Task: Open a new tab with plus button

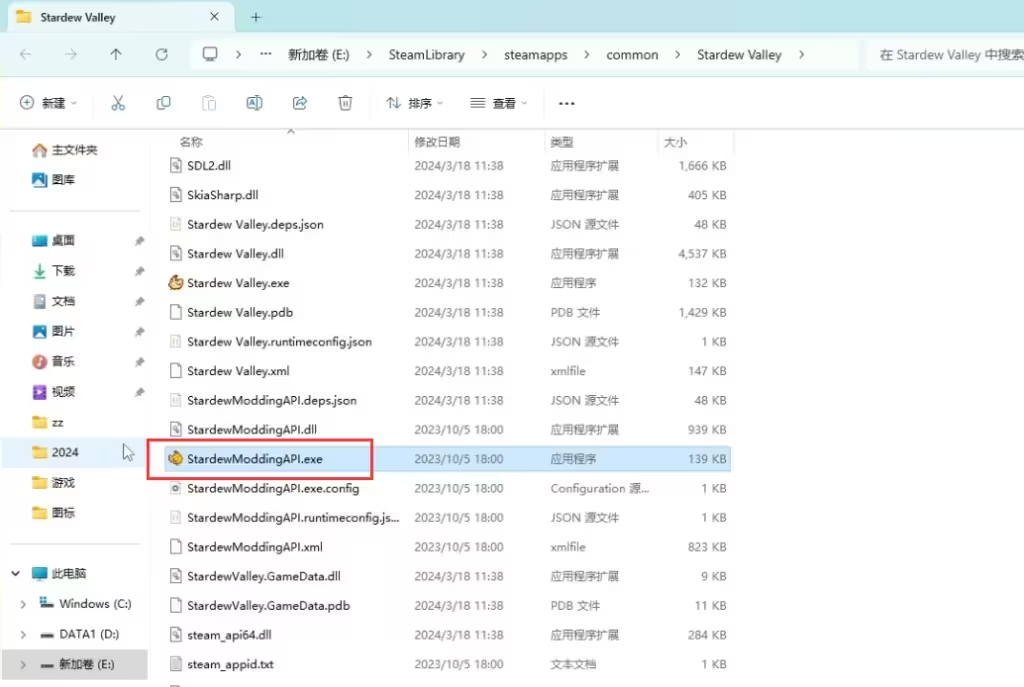Action: [255, 18]
